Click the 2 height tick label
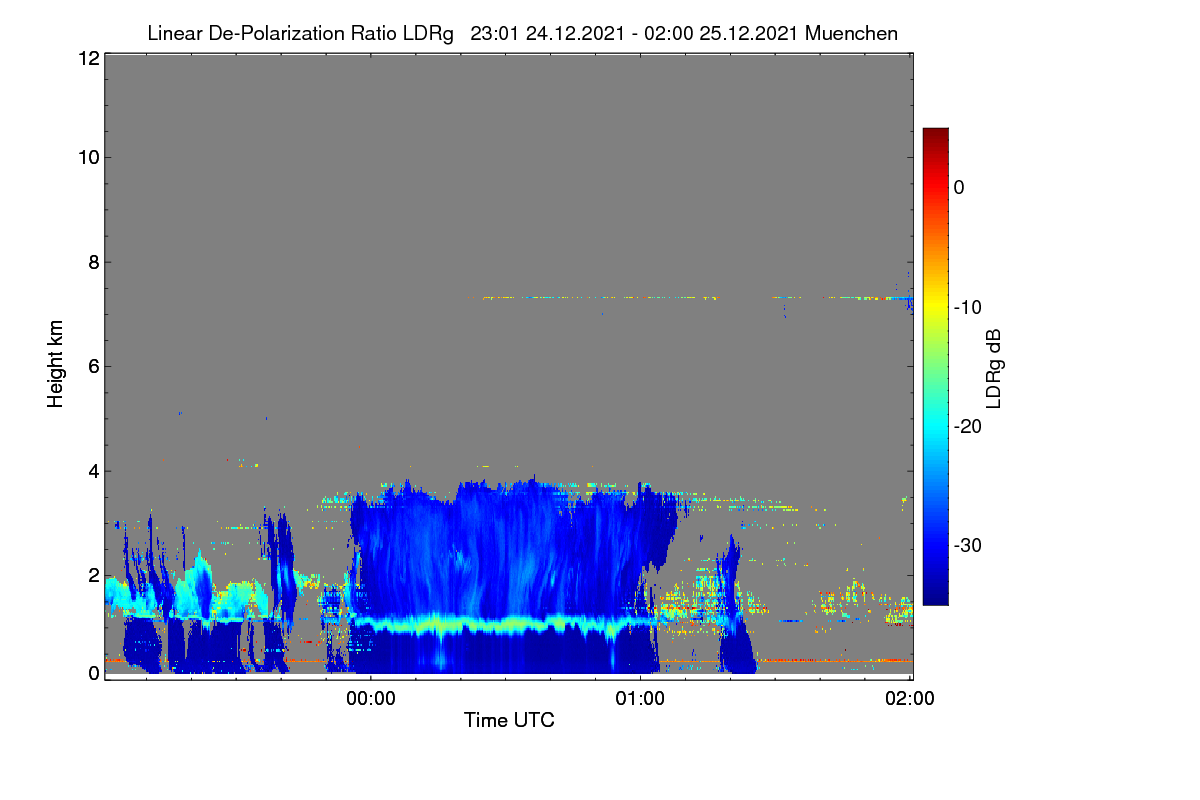 point(93,575)
